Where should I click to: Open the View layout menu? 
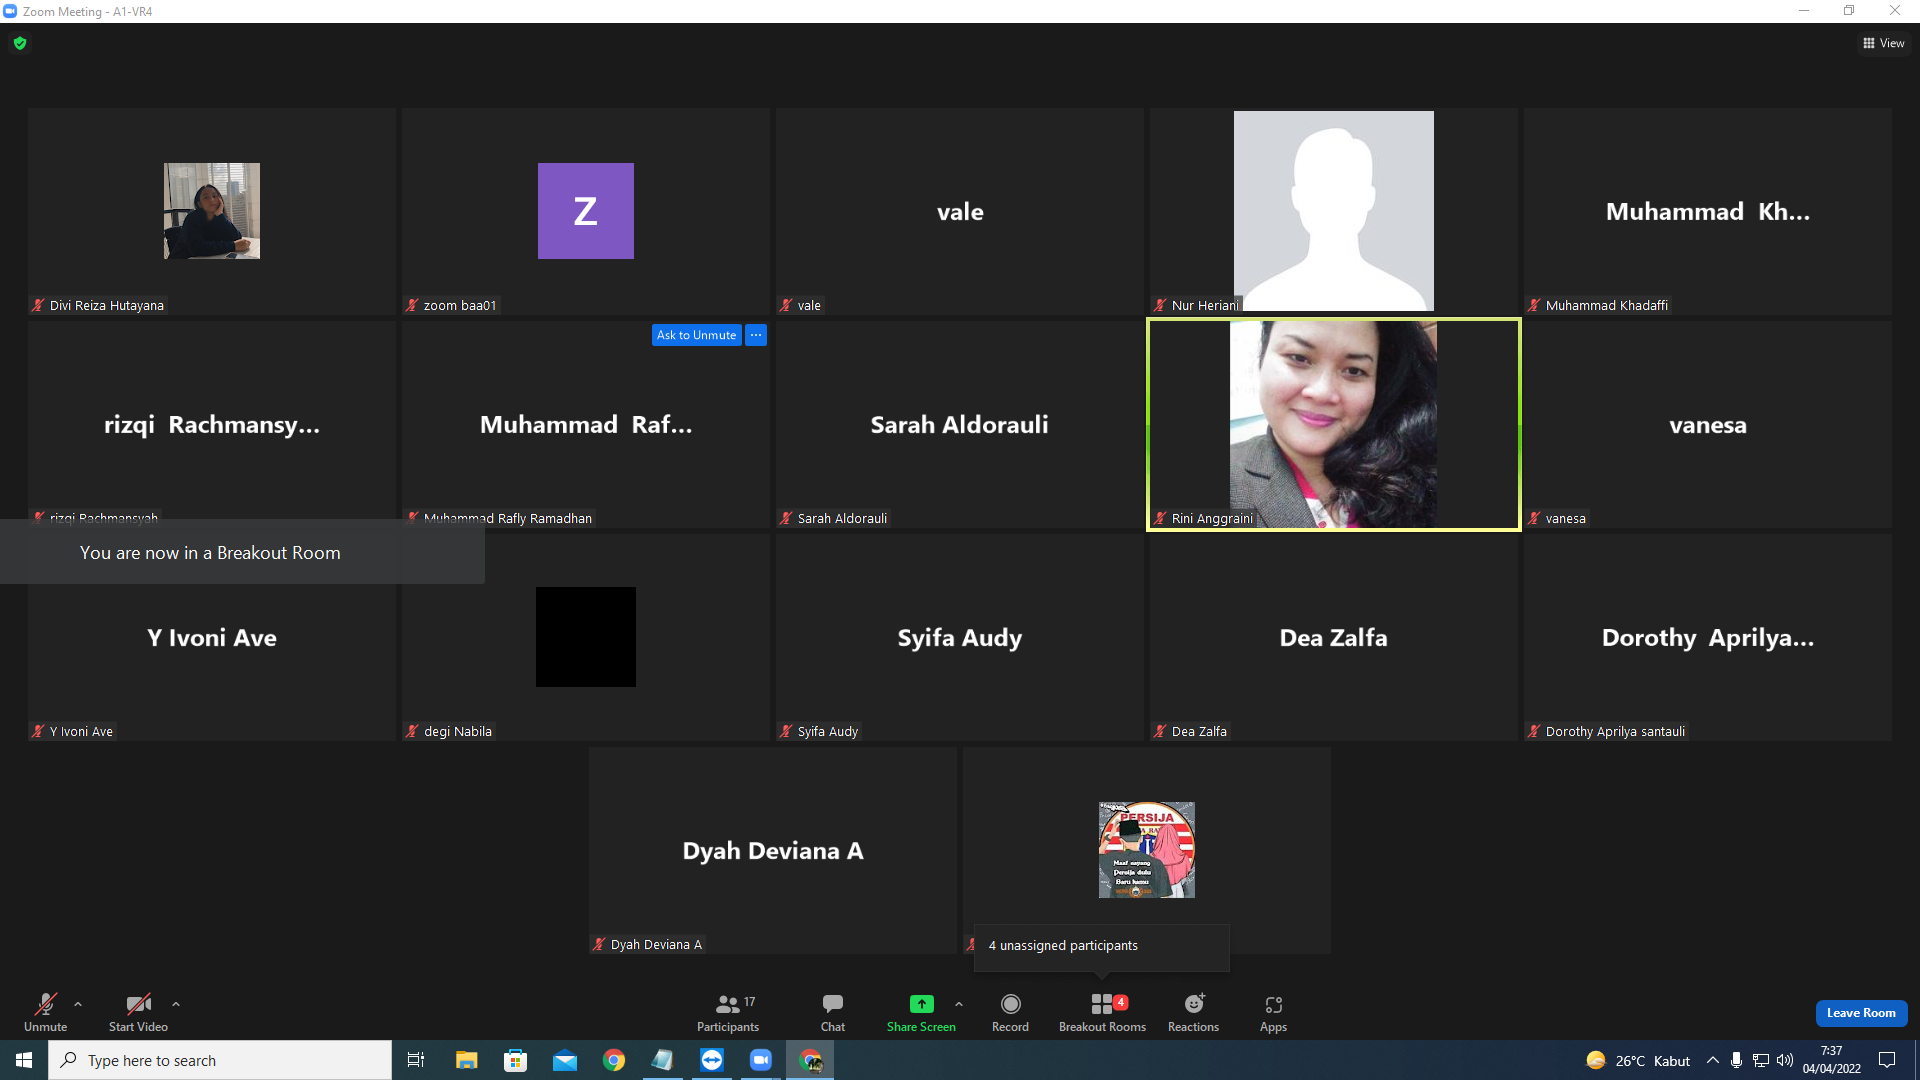point(1884,43)
